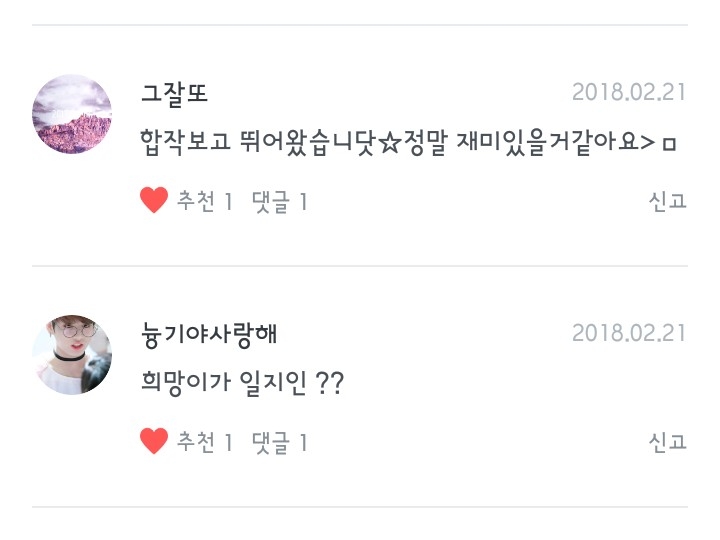Select the comment text 희망이가 일지인 ??

click(x=243, y=383)
